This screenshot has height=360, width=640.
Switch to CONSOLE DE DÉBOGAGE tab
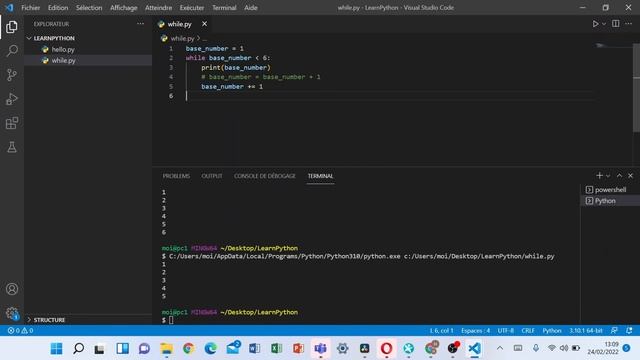[264, 176]
